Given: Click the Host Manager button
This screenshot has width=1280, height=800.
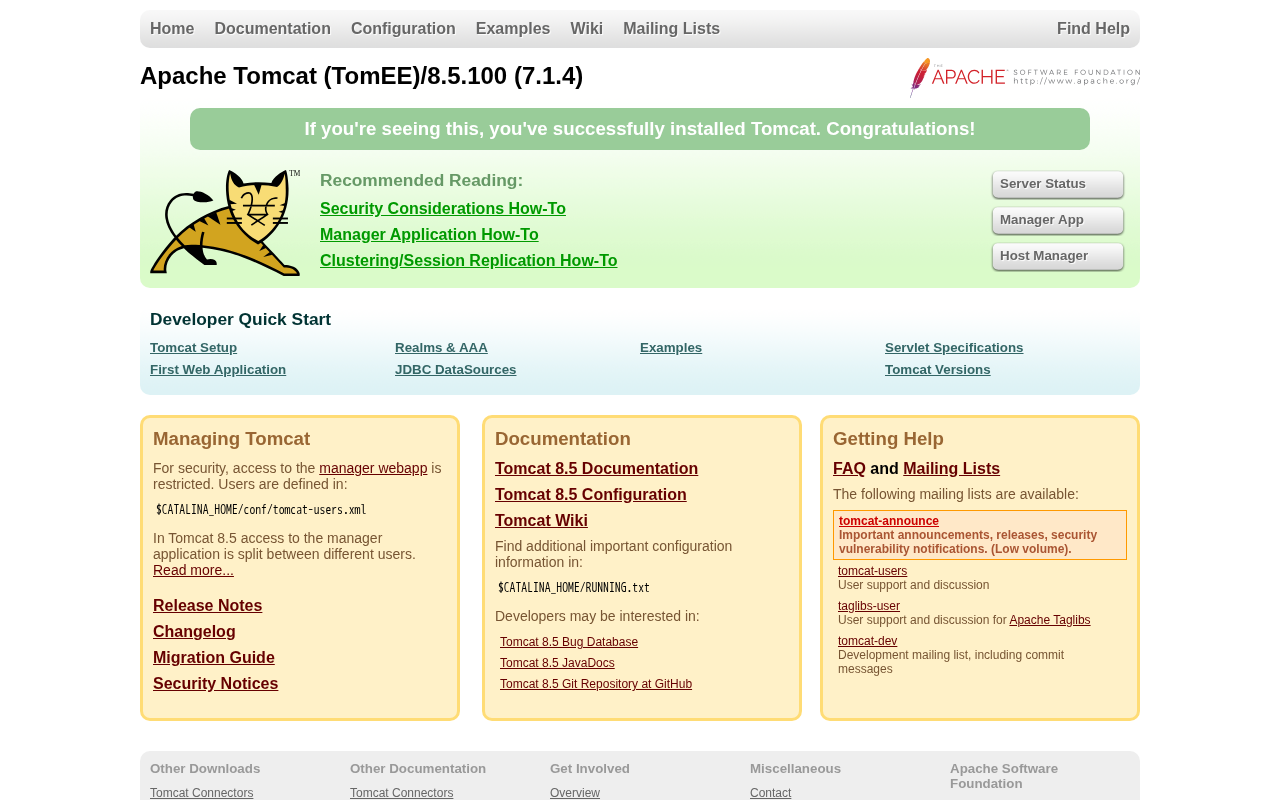Looking at the screenshot, I should (x=1058, y=256).
